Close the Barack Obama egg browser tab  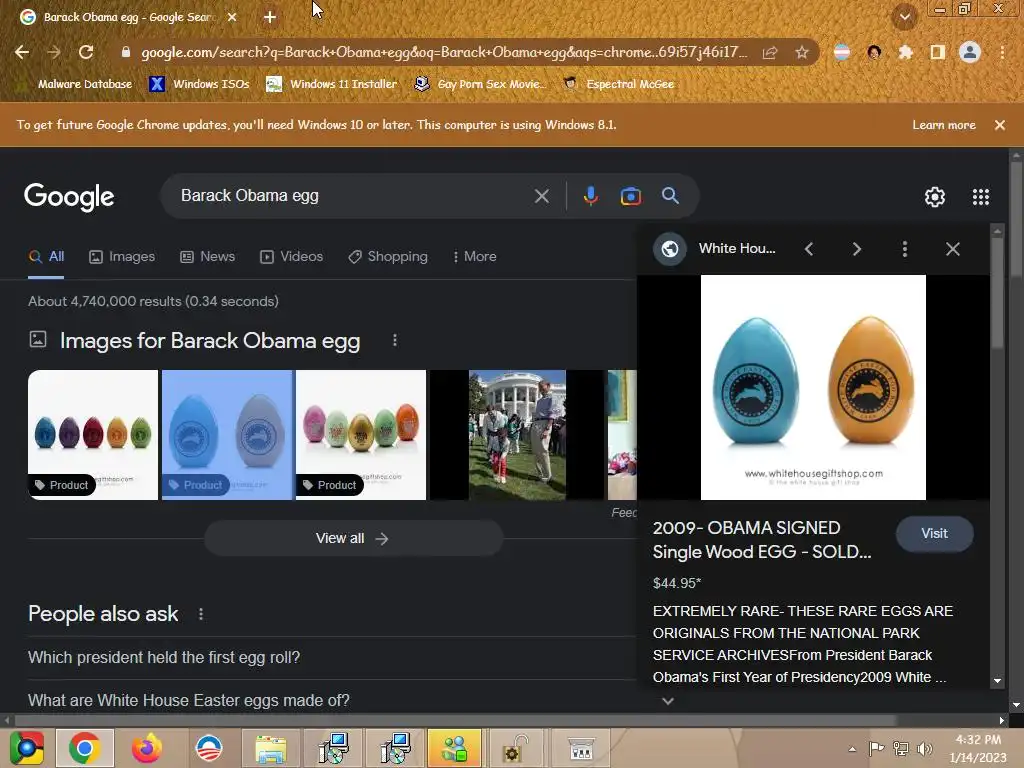(232, 18)
